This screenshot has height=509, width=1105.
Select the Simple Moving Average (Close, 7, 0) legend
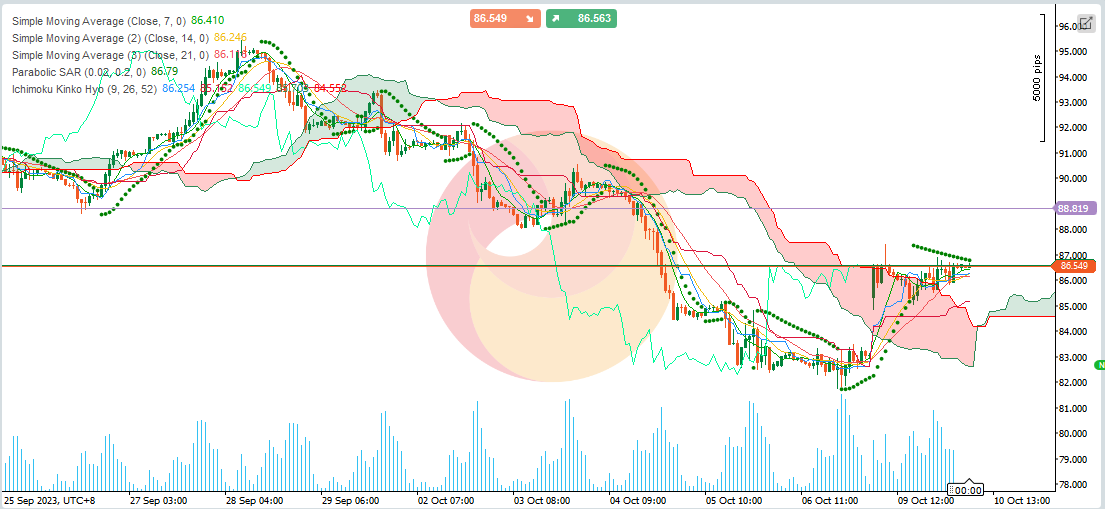[97, 21]
